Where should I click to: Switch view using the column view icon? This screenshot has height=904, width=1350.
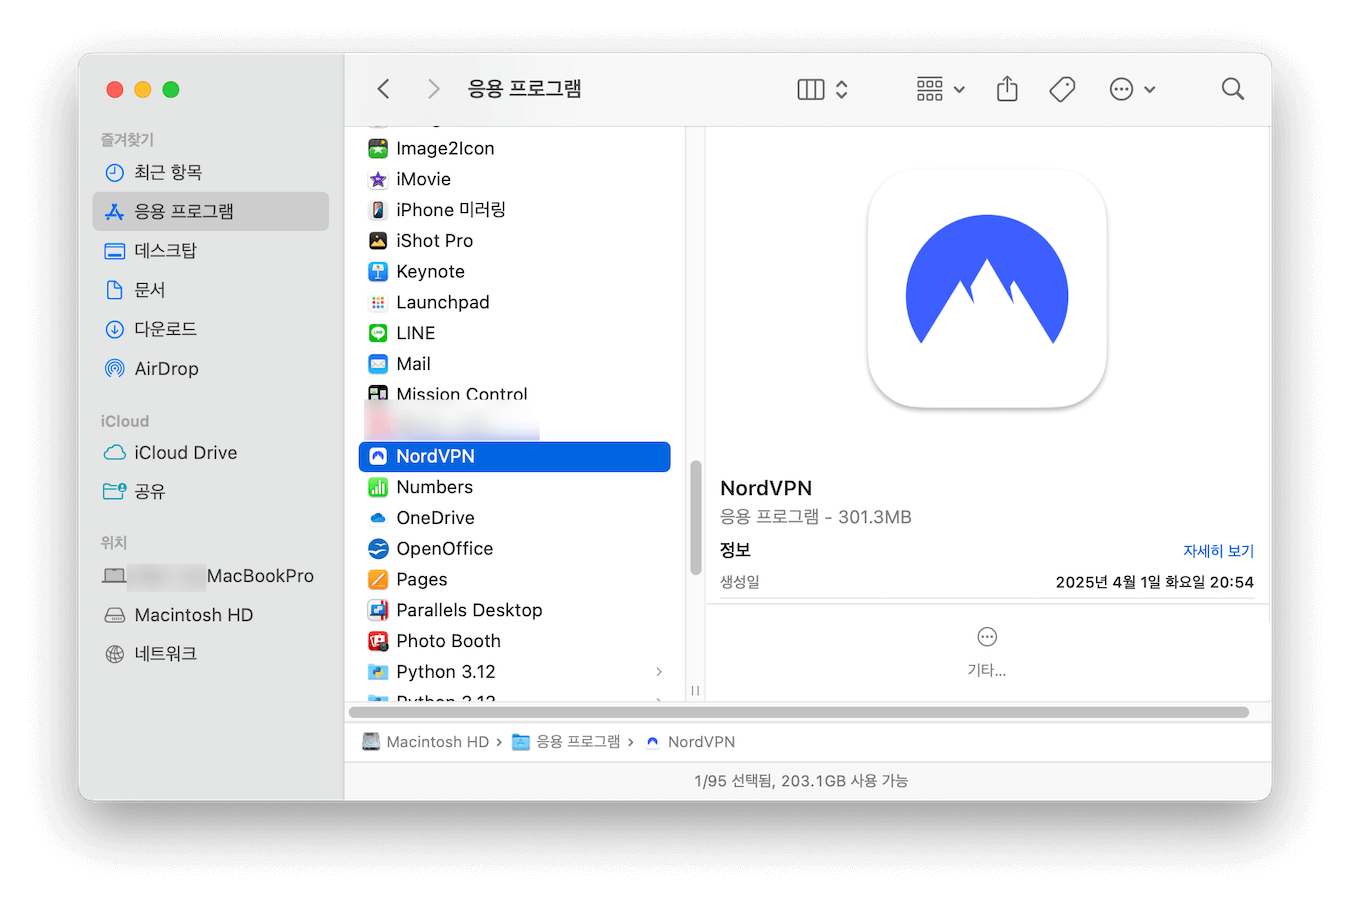pos(811,89)
